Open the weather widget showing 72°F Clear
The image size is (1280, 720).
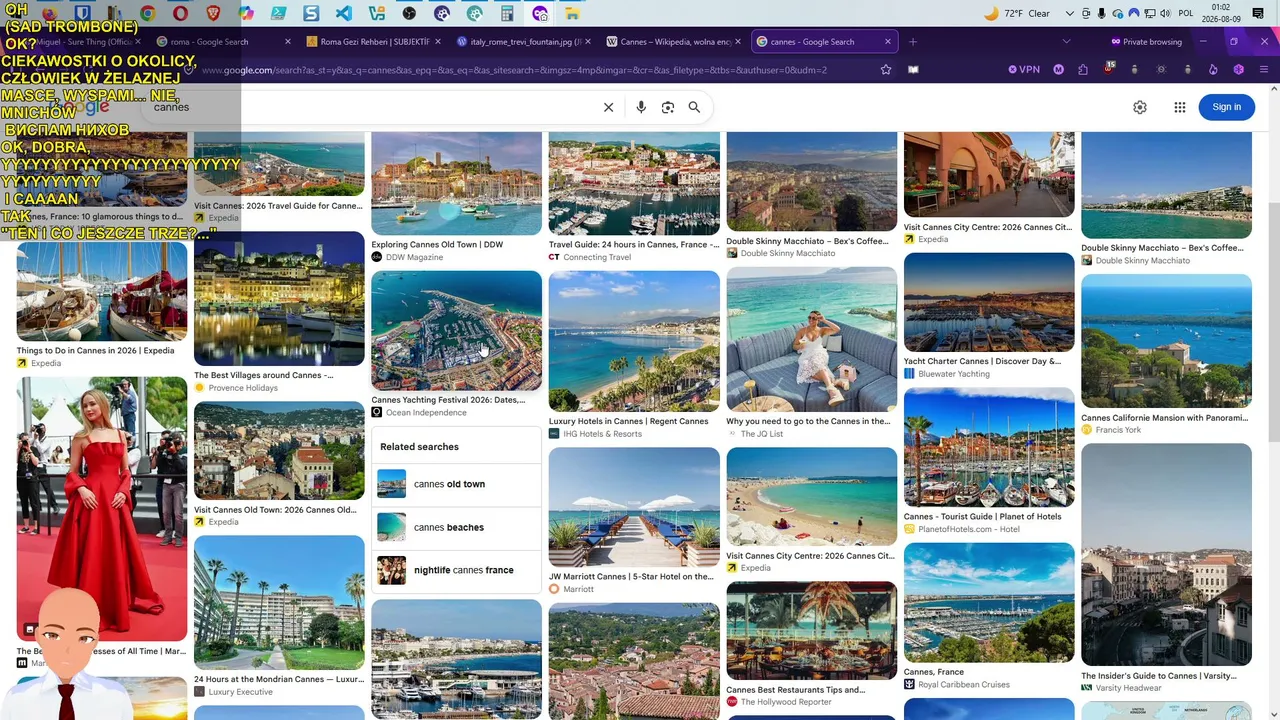click(x=1017, y=14)
